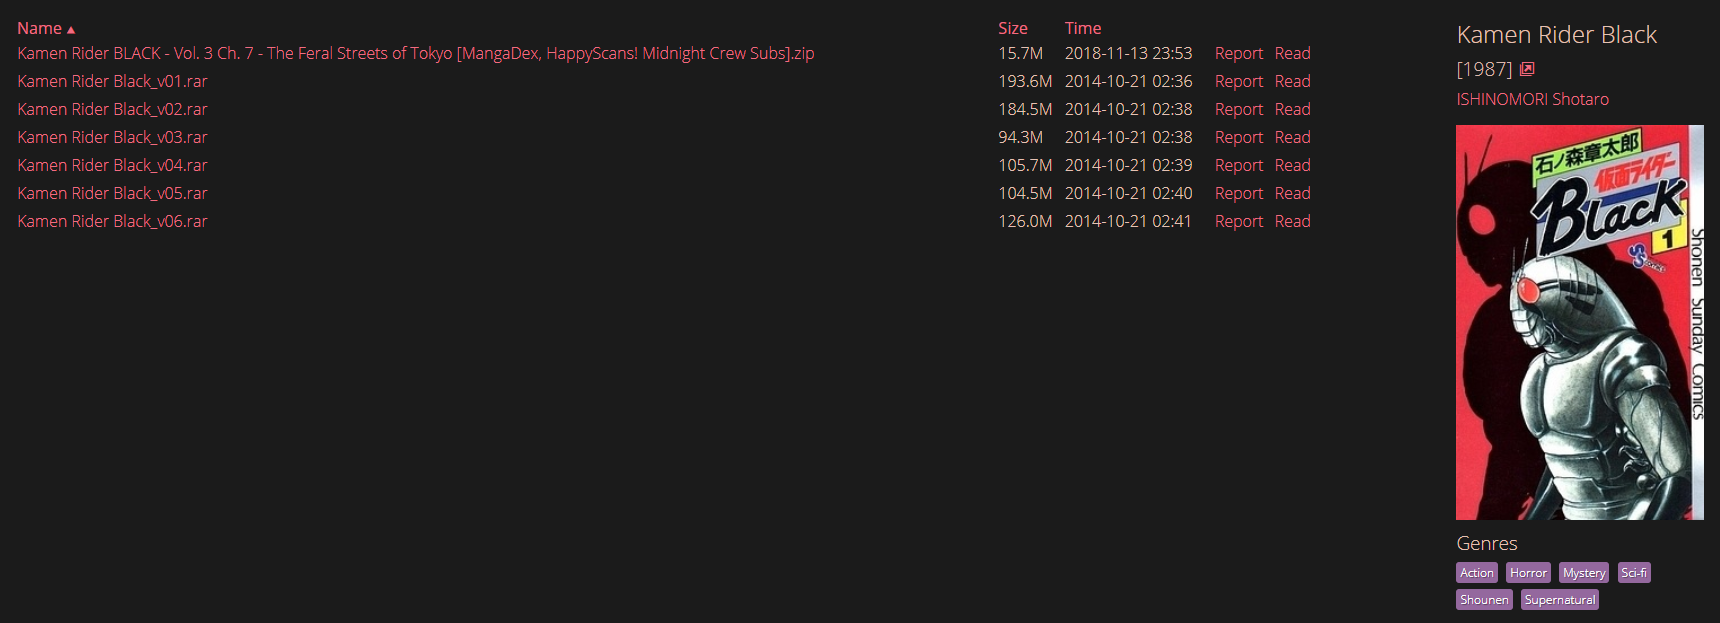The image size is (1720, 623).
Task: Sort the list by Size column
Action: (1012, 28)
